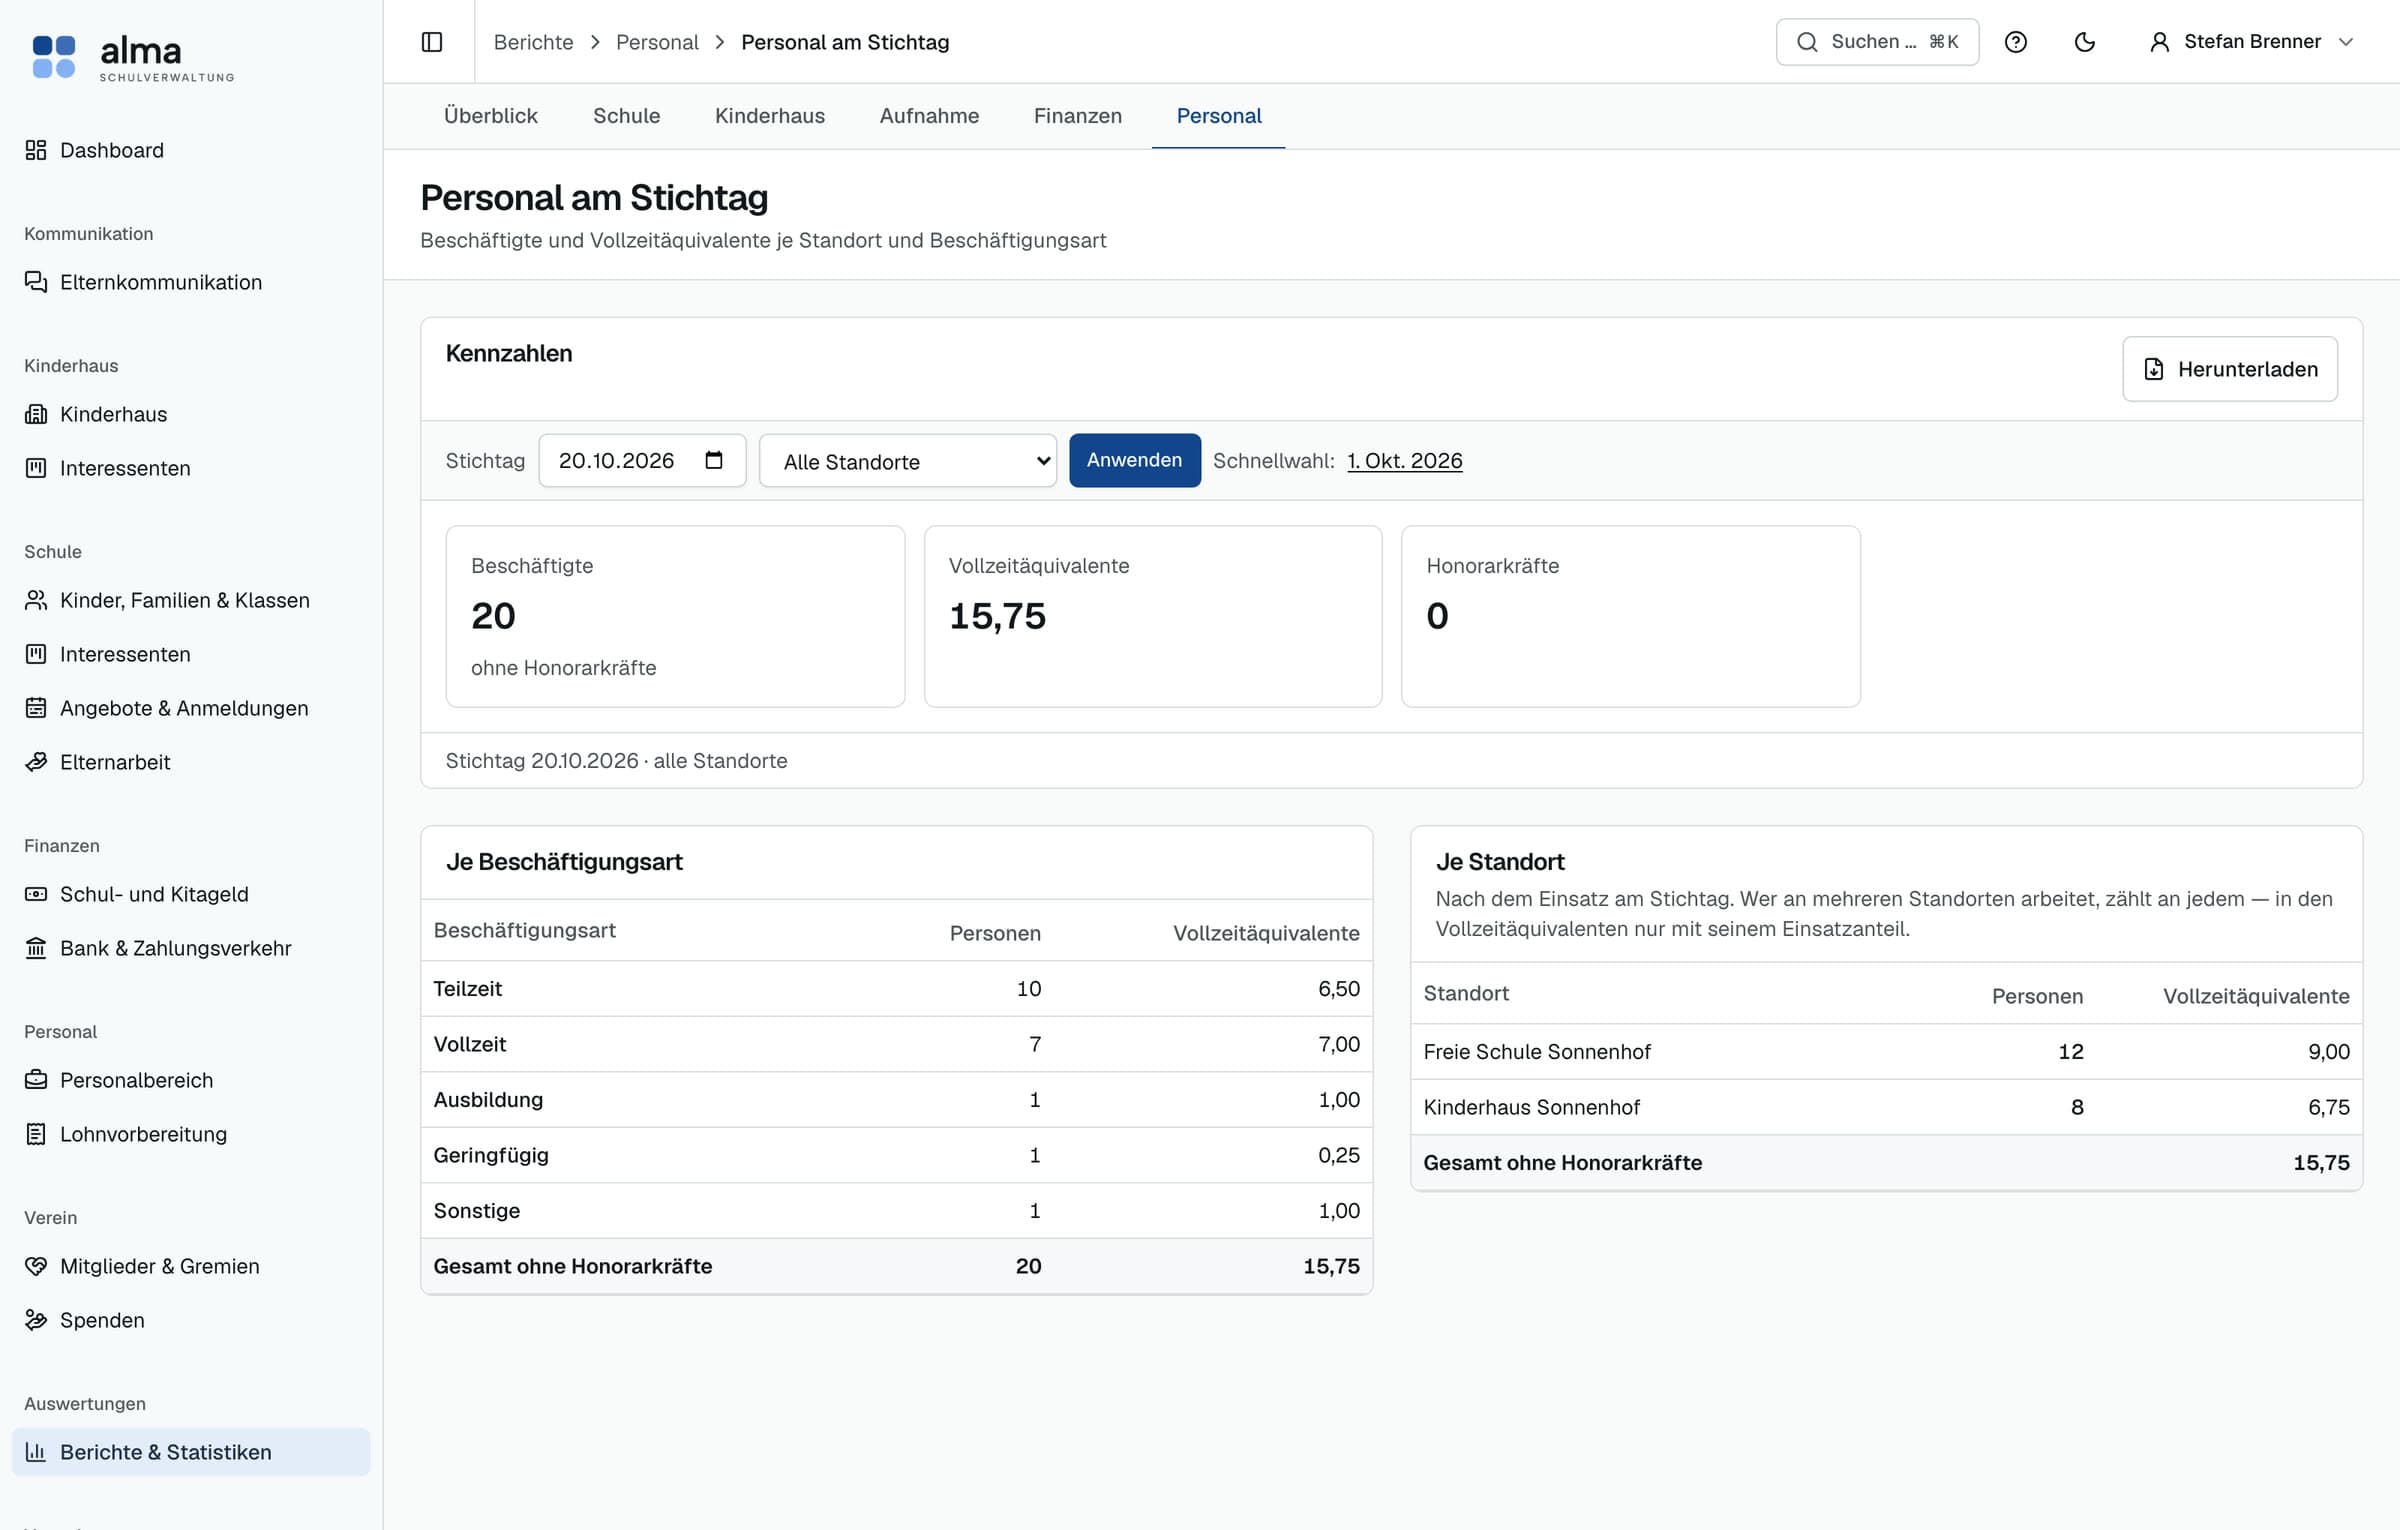Switch to the Überblick tab

tap(491, 116)
